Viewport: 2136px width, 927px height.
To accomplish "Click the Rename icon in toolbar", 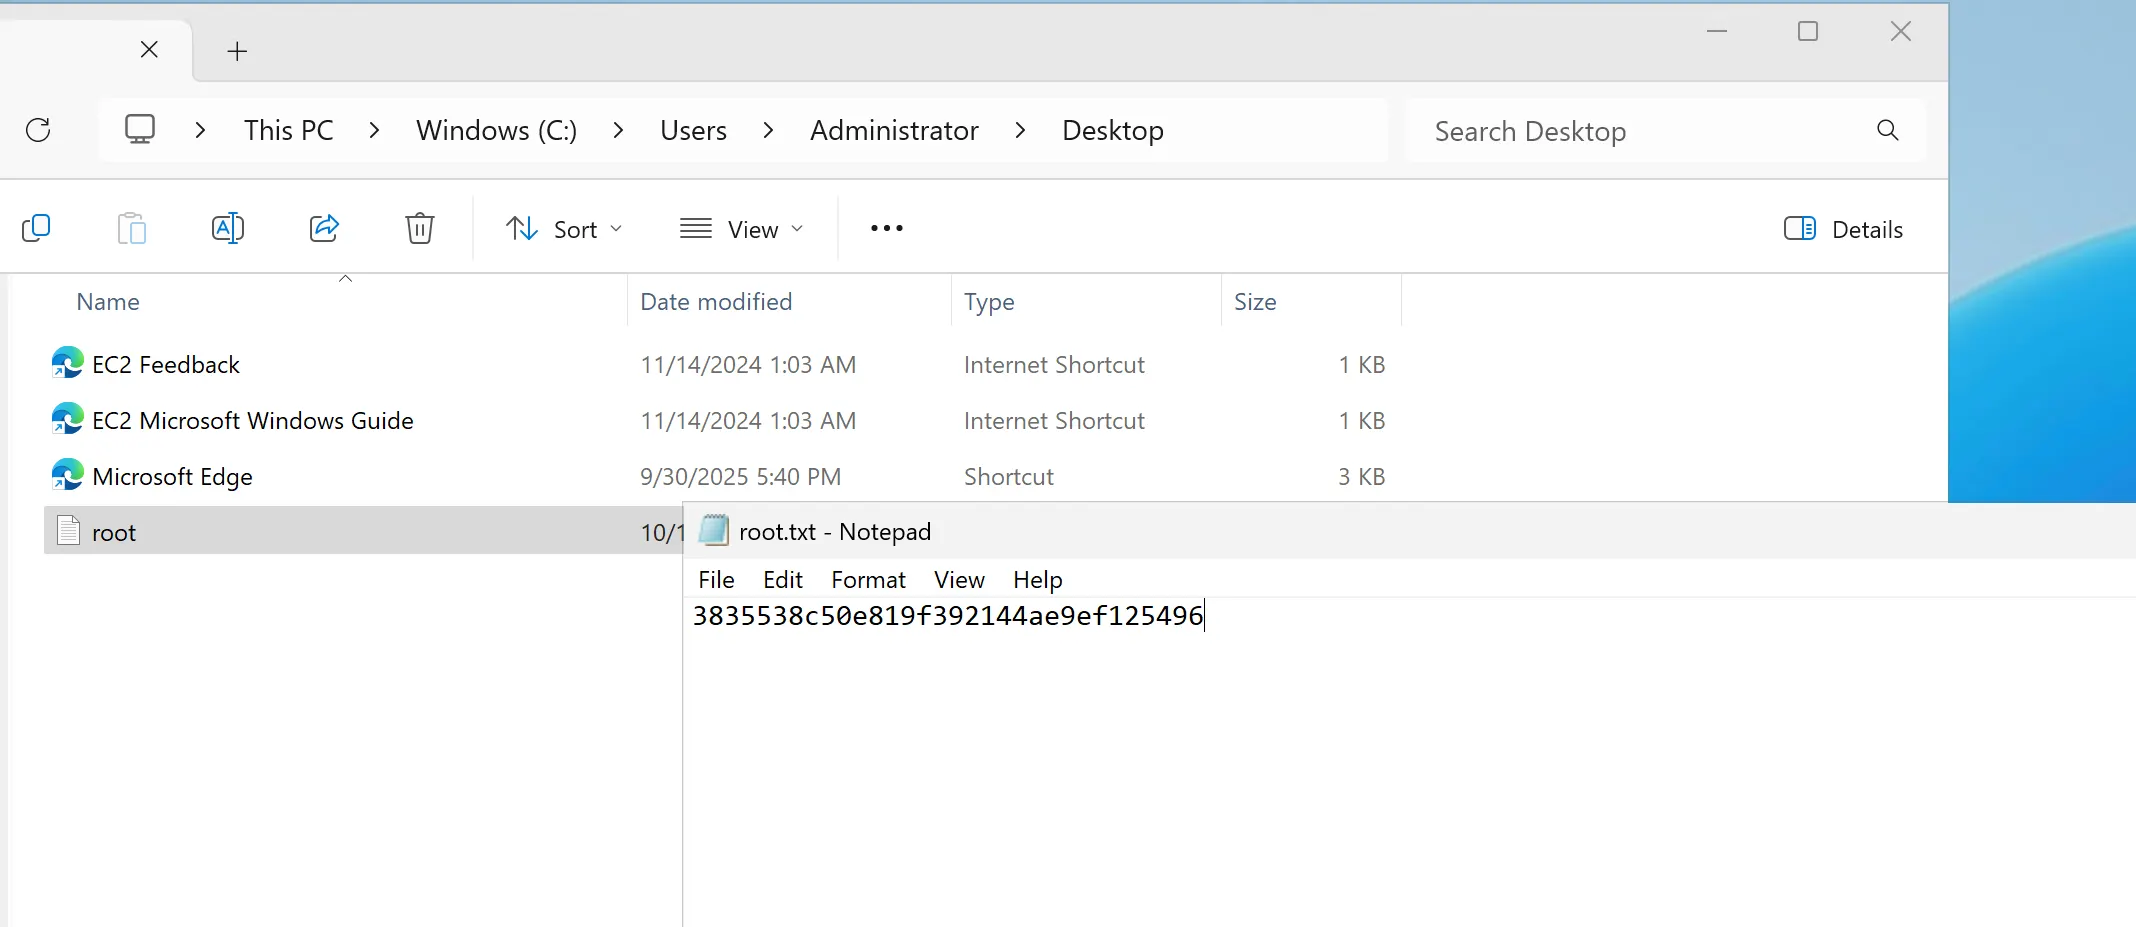I will [x=228, y=229].
